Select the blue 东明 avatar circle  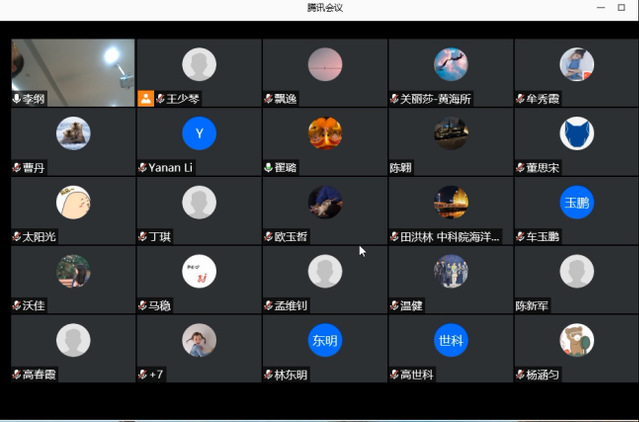click(325, 340)
